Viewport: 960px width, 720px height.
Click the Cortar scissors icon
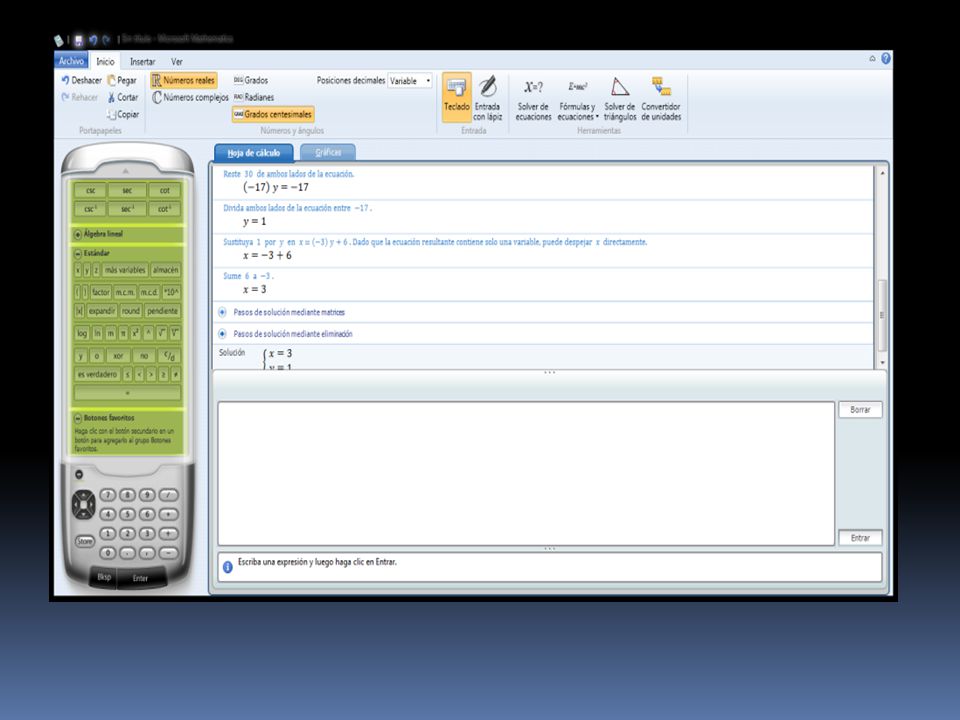[x=111, y=97]
